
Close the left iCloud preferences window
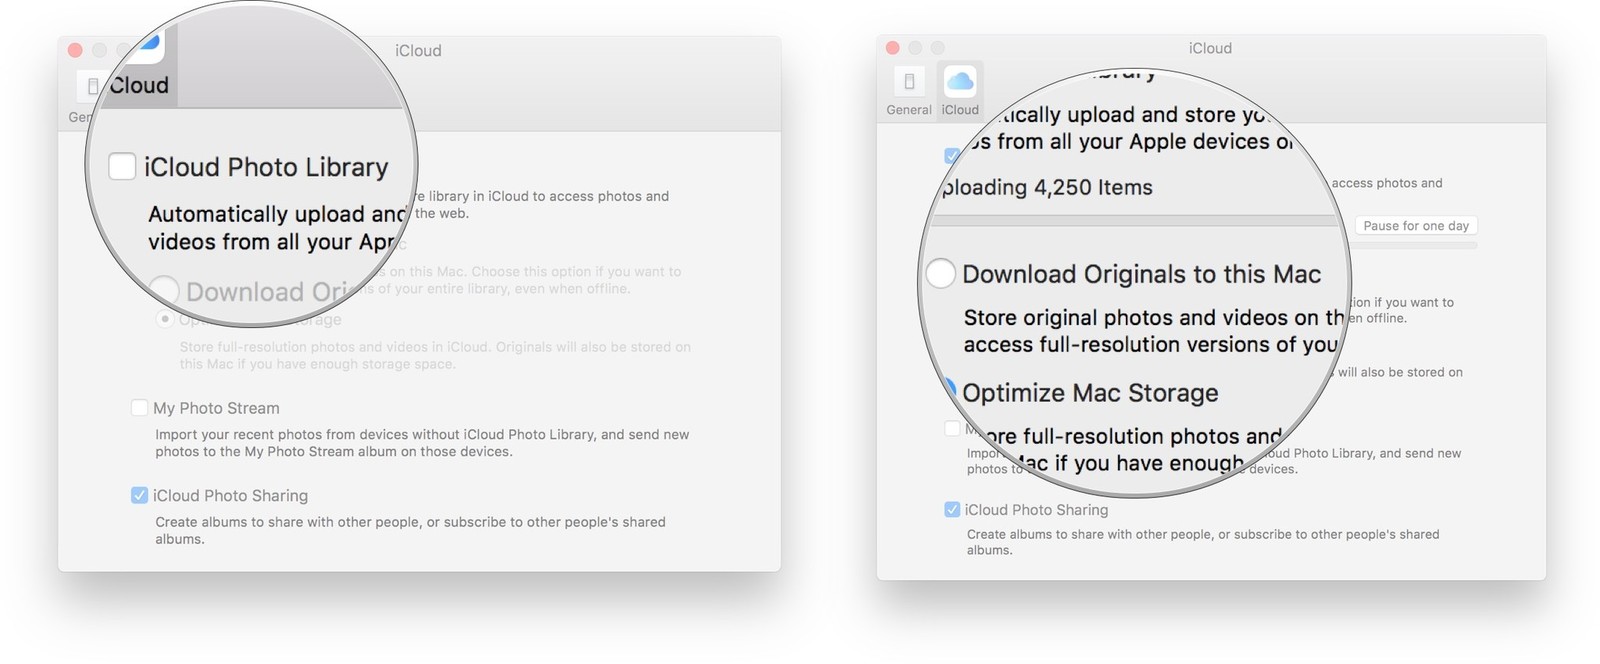pos(75,50)
